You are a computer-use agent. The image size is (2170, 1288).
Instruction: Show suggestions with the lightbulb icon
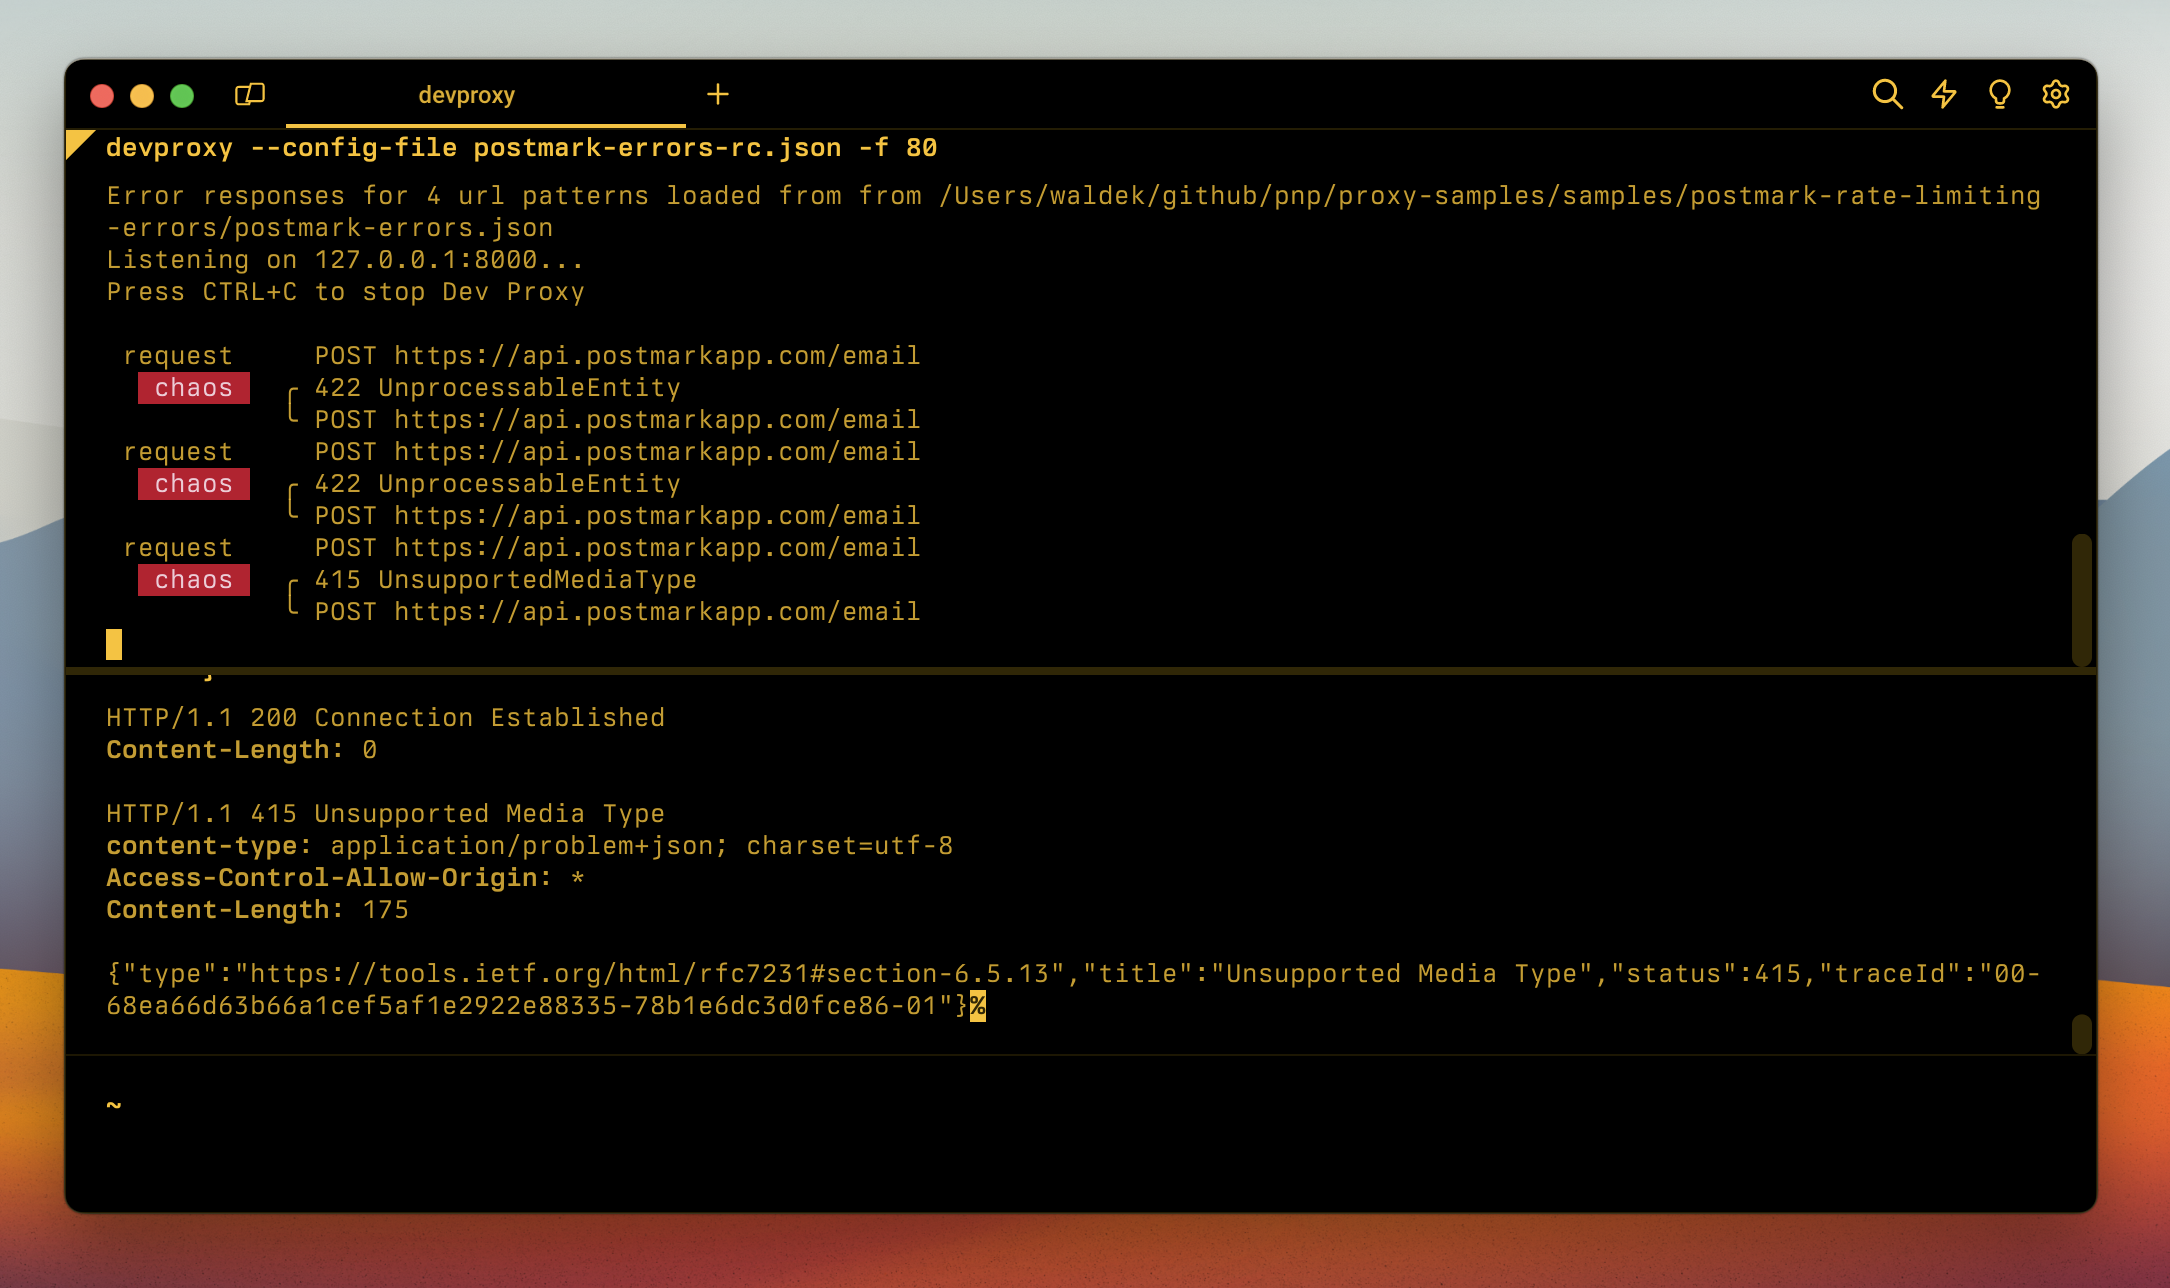[x=2000, y=94]
